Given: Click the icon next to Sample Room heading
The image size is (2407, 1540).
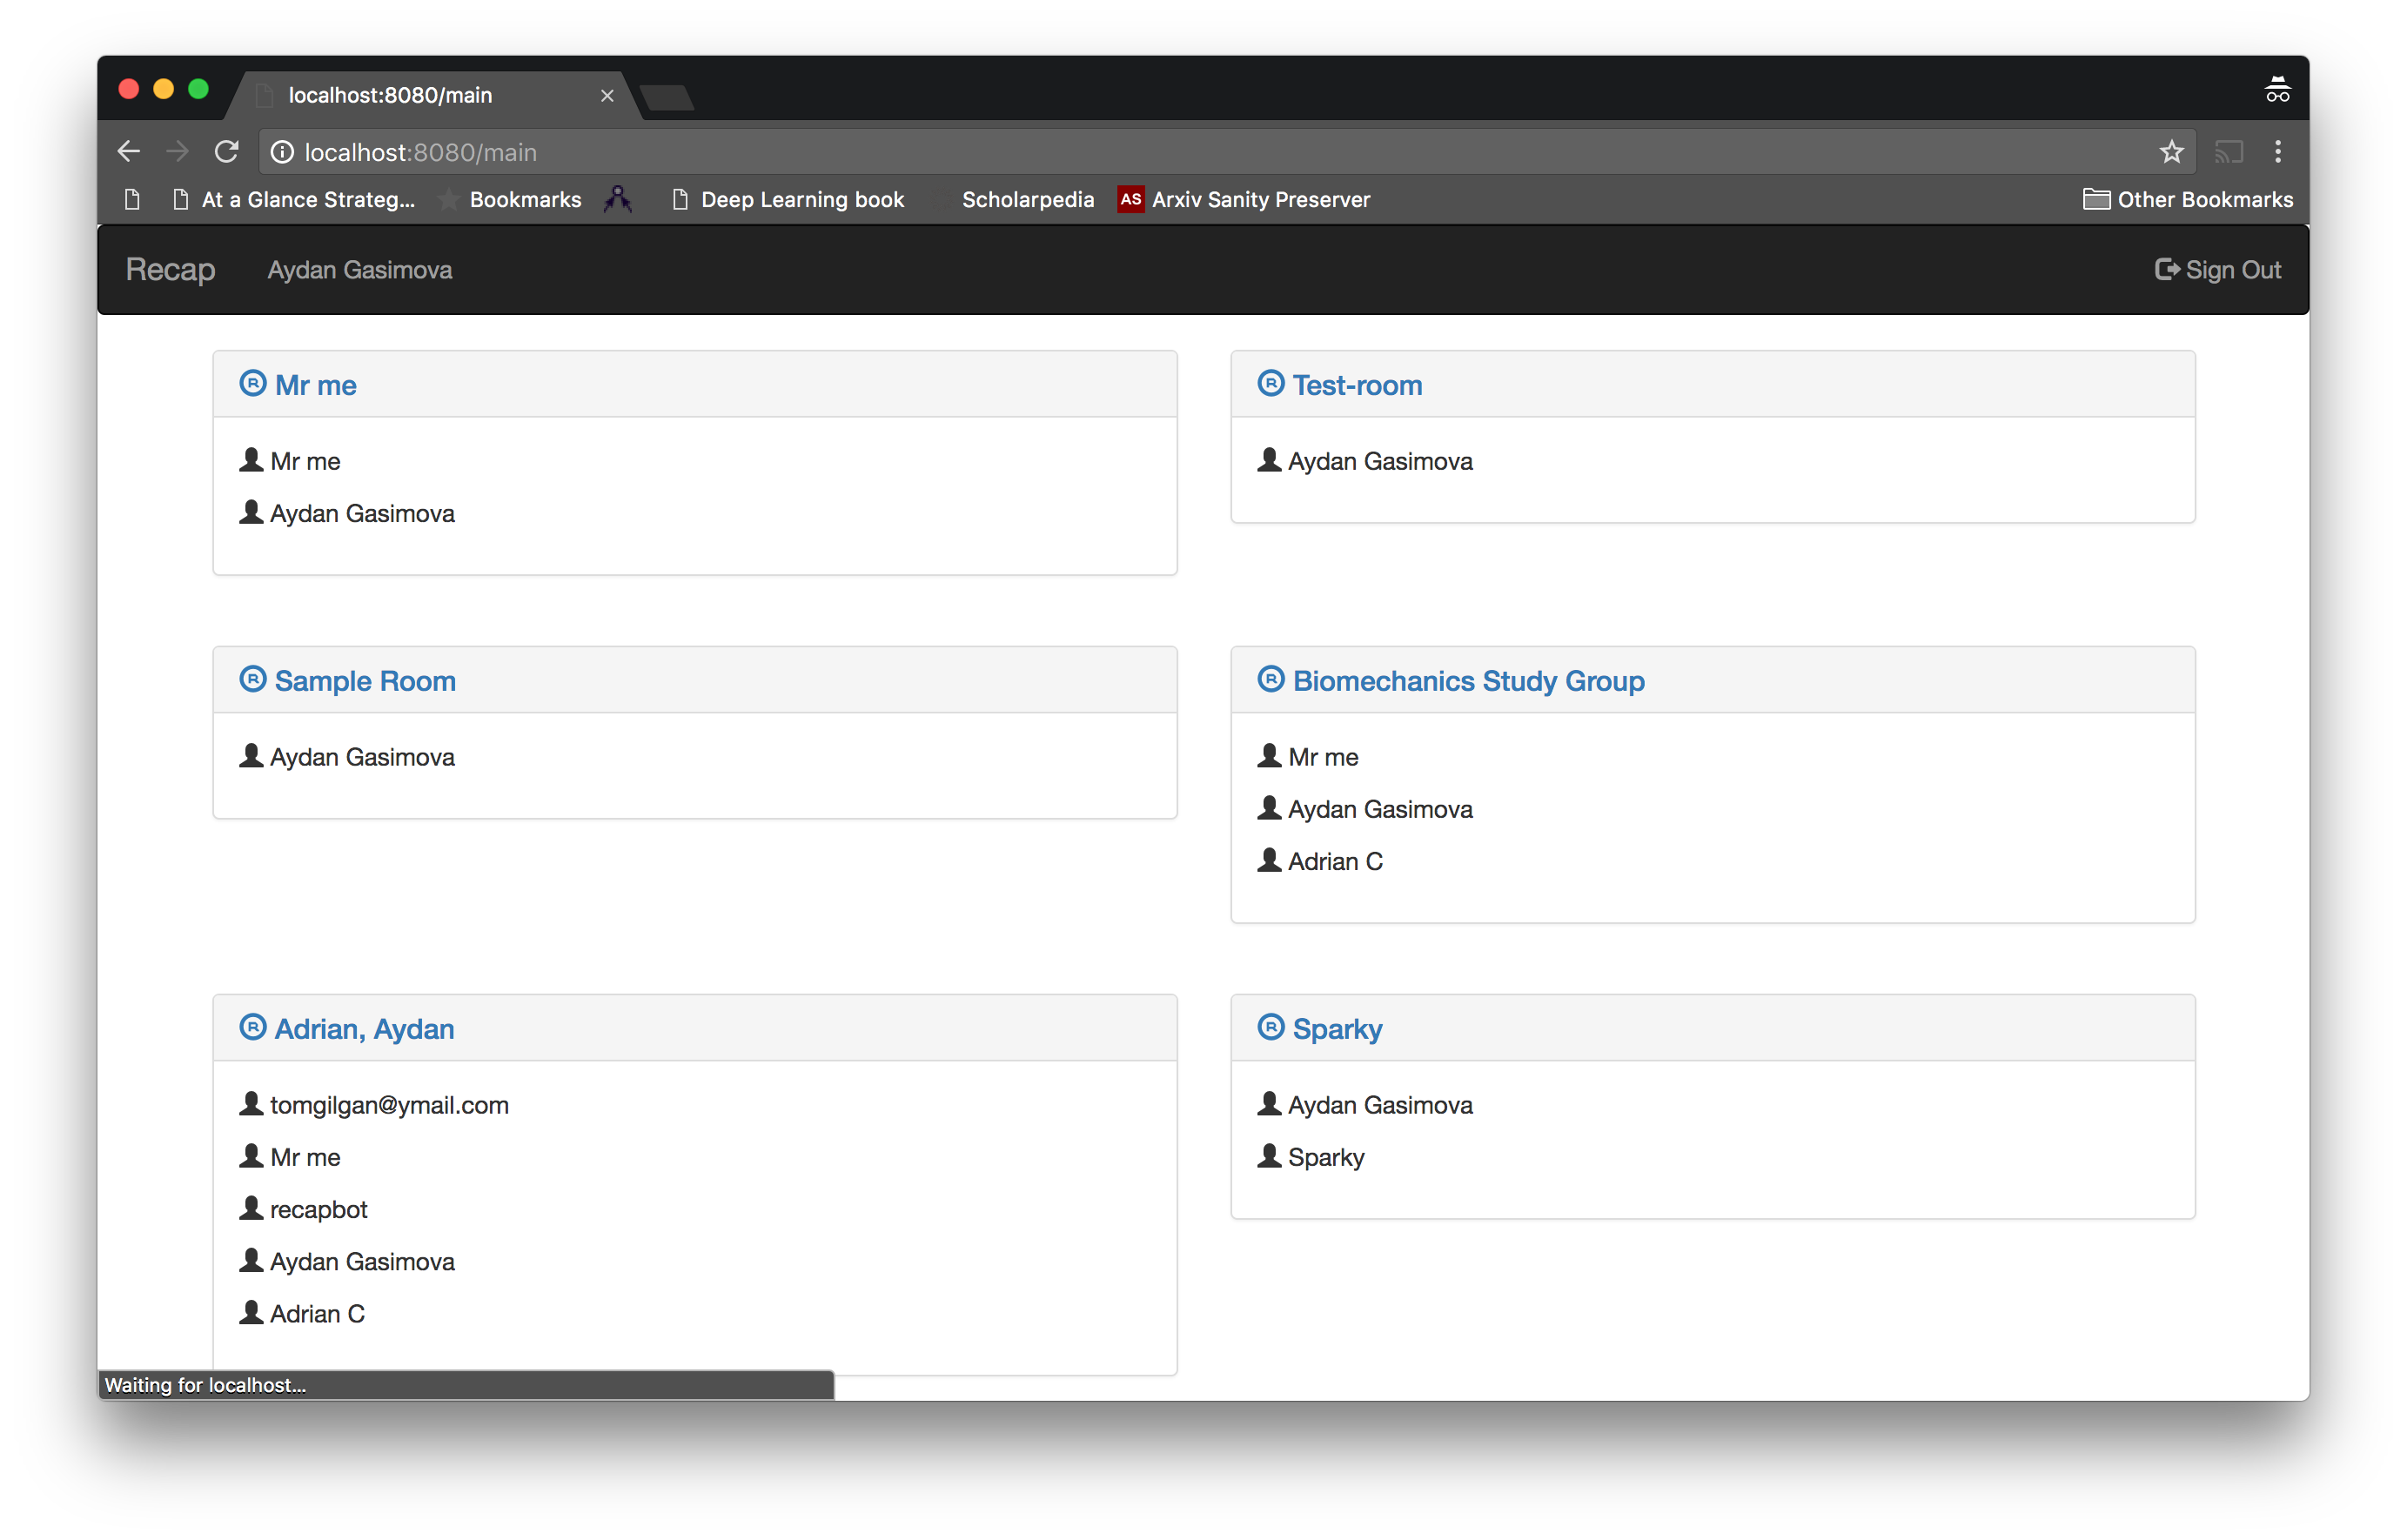Looking at the screenshot, I should click(253, 679).
